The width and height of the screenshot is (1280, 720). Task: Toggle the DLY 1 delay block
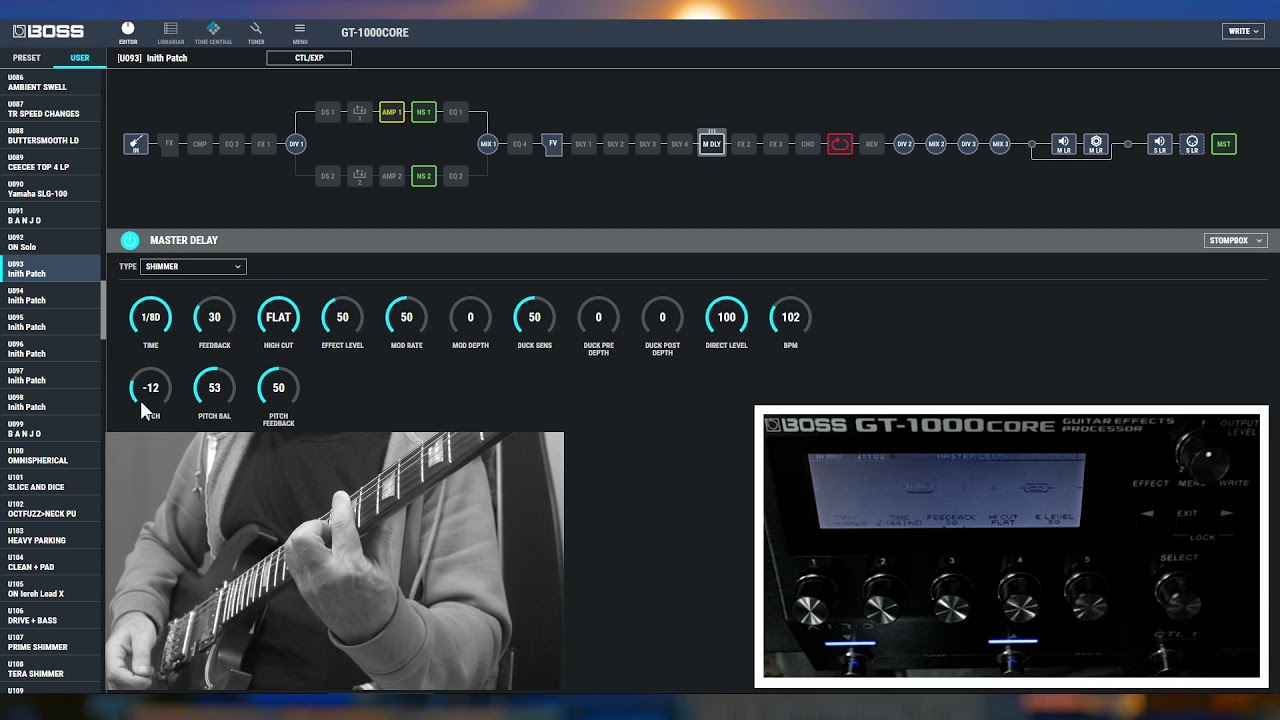coord(584,144)
